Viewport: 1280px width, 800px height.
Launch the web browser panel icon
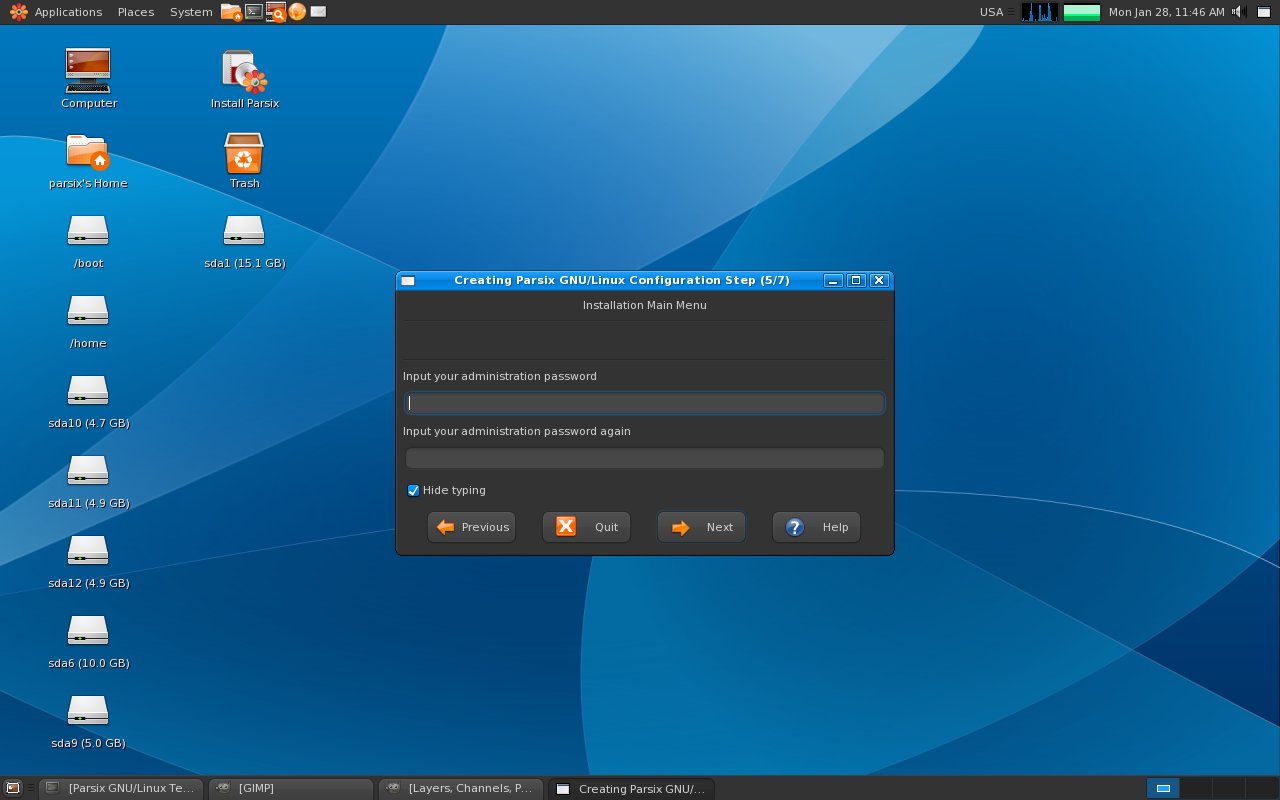[x=297, y=12]
